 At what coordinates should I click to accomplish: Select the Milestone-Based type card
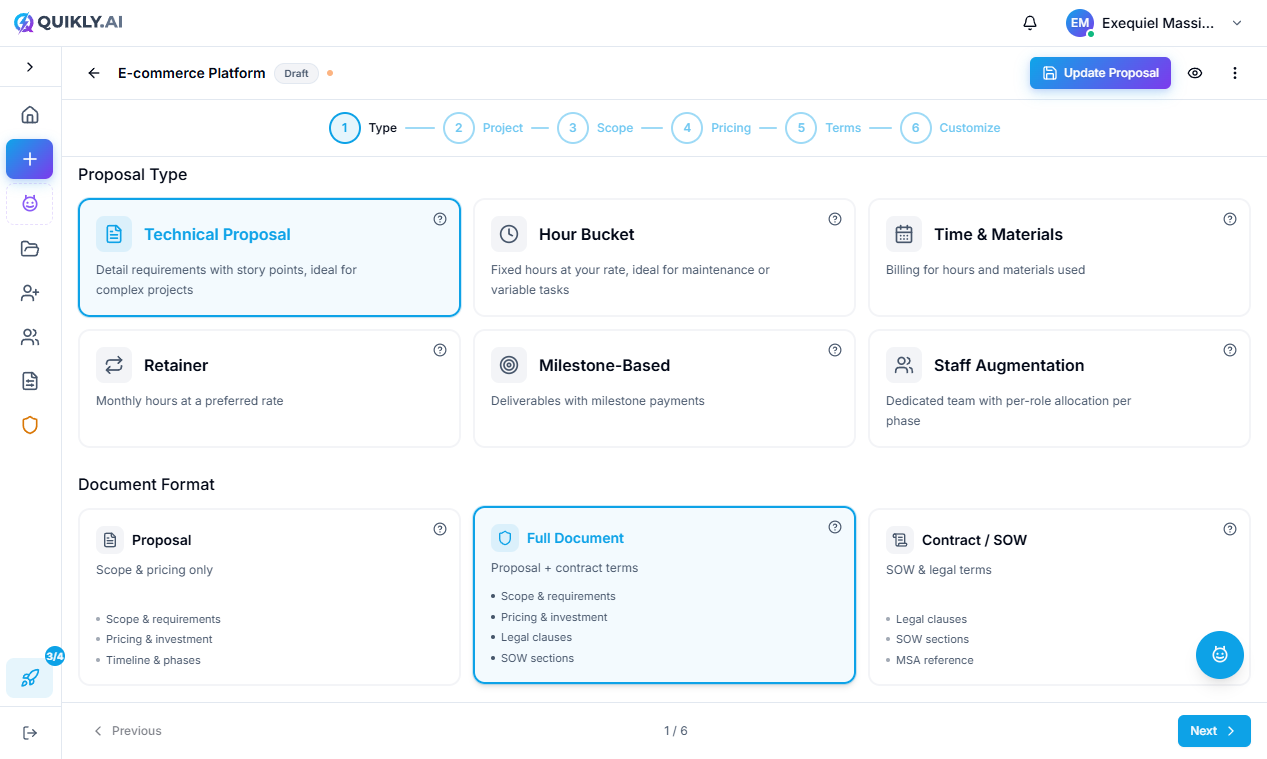[664, 388]
